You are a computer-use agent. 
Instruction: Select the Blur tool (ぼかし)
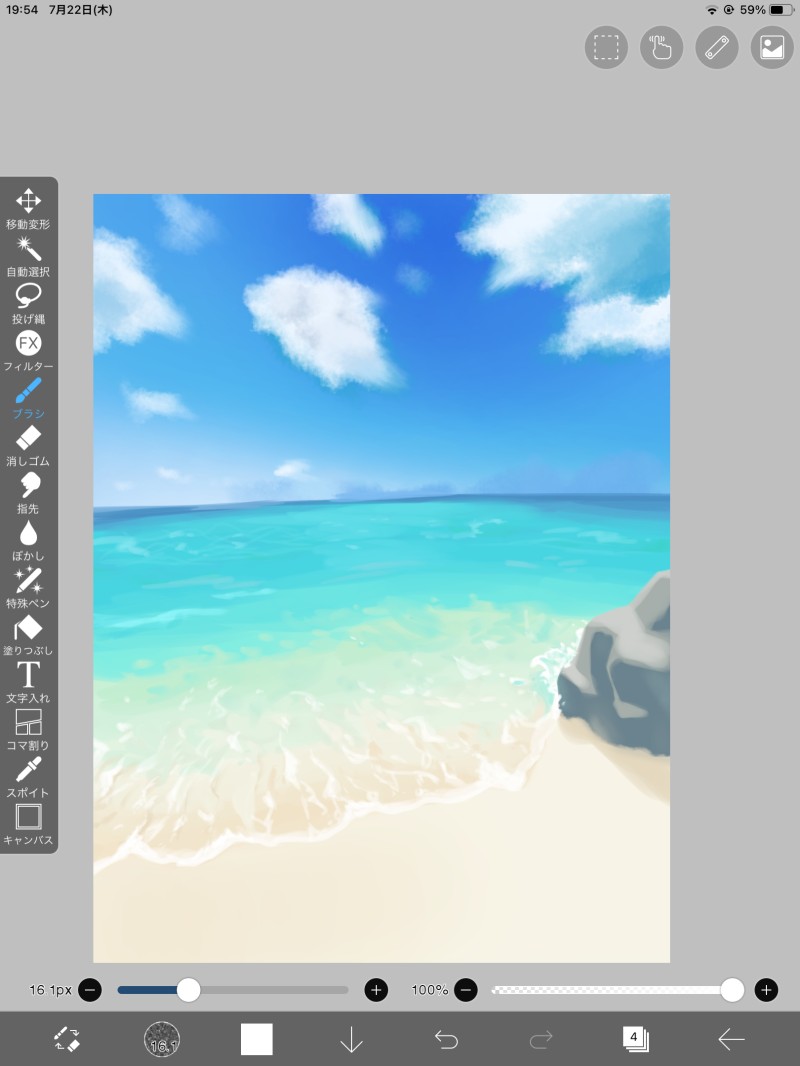click(x=28, y=540)
